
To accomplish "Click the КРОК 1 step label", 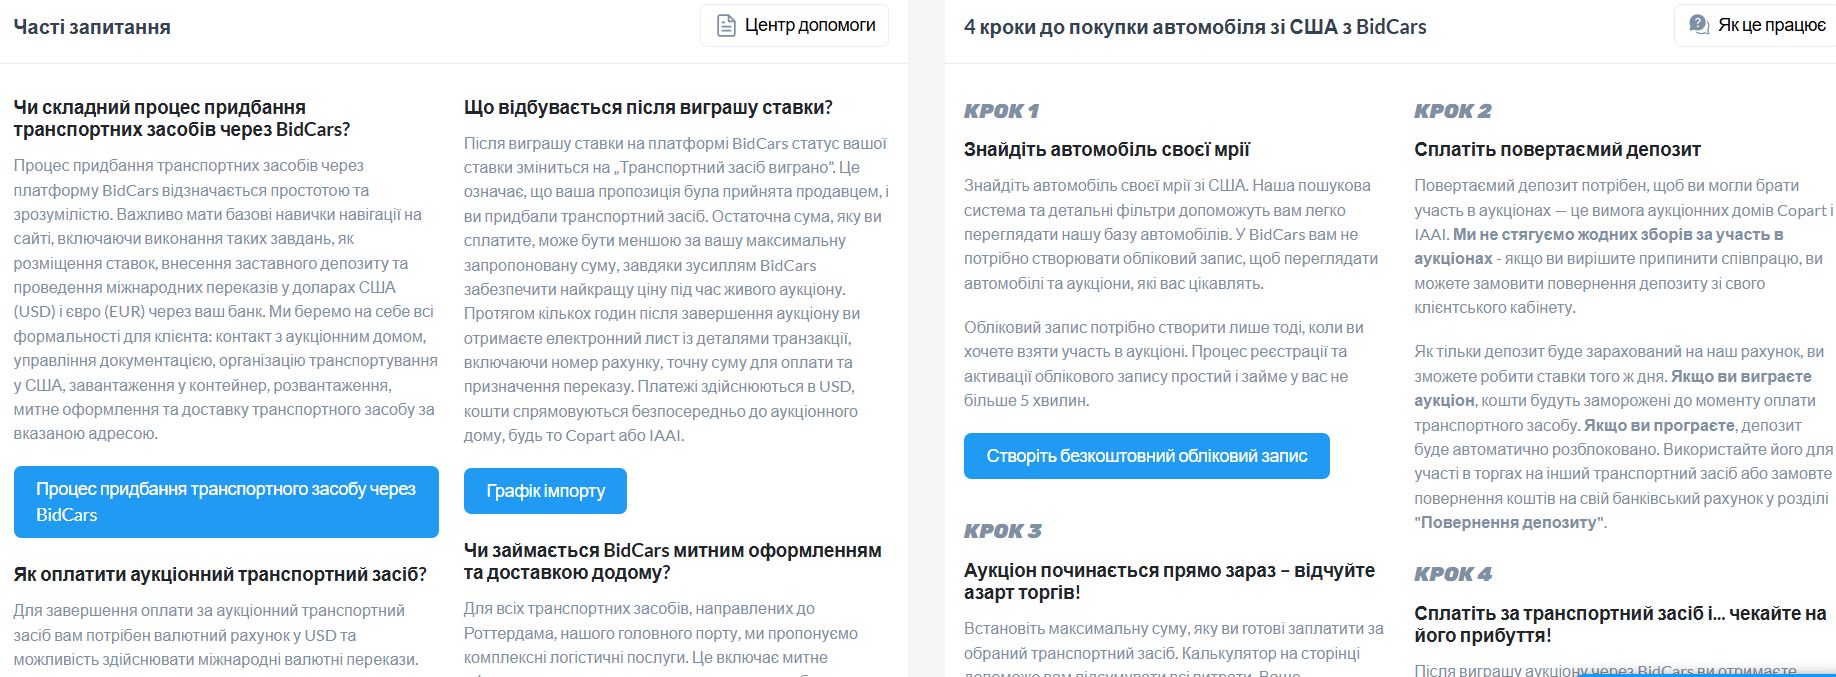I will [x=1001, y=111].
